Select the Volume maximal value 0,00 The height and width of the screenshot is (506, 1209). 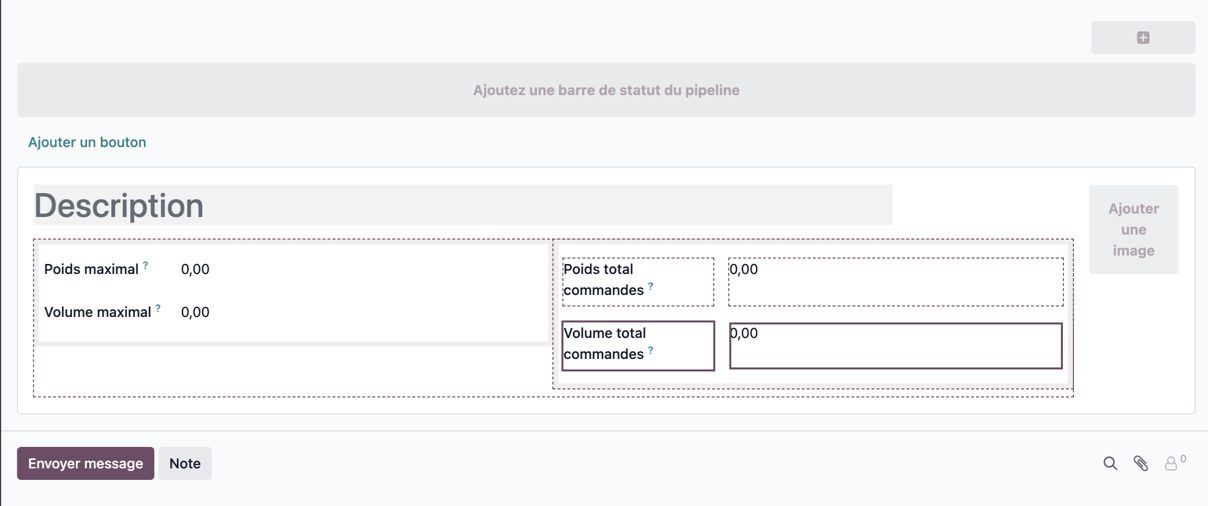click(195, 312)
